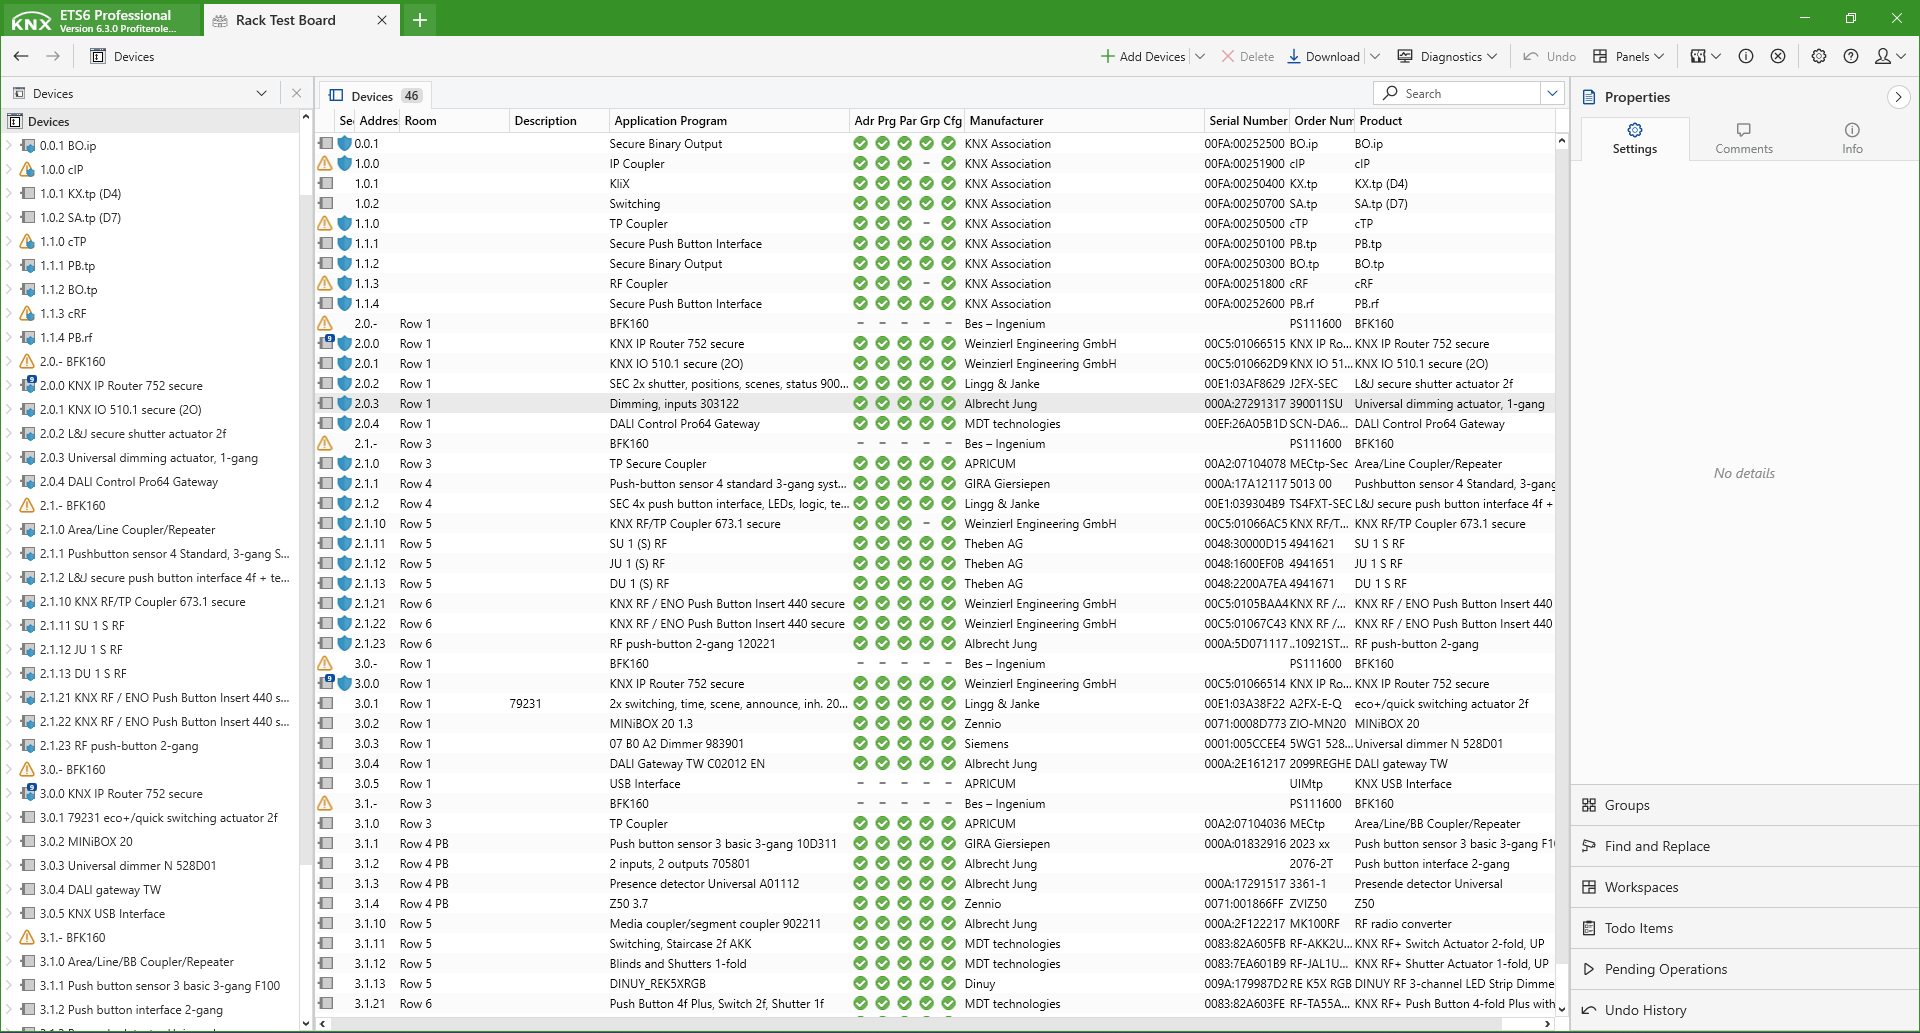Click the Todo Items icon

pos(1589,928)
